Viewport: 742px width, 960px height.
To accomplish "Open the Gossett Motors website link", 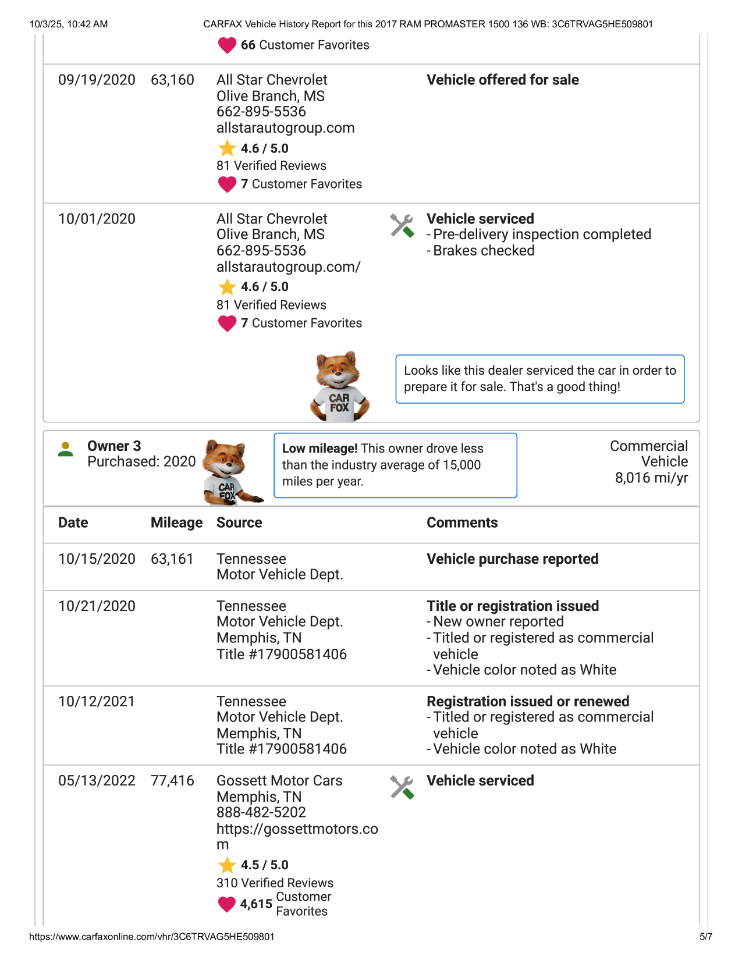I will point(297,837).
